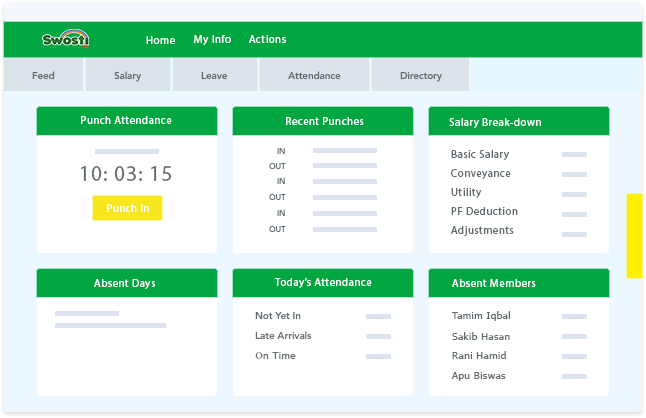Select absent member Sakib Hasan
646x418 pixels.
point(519,336)
